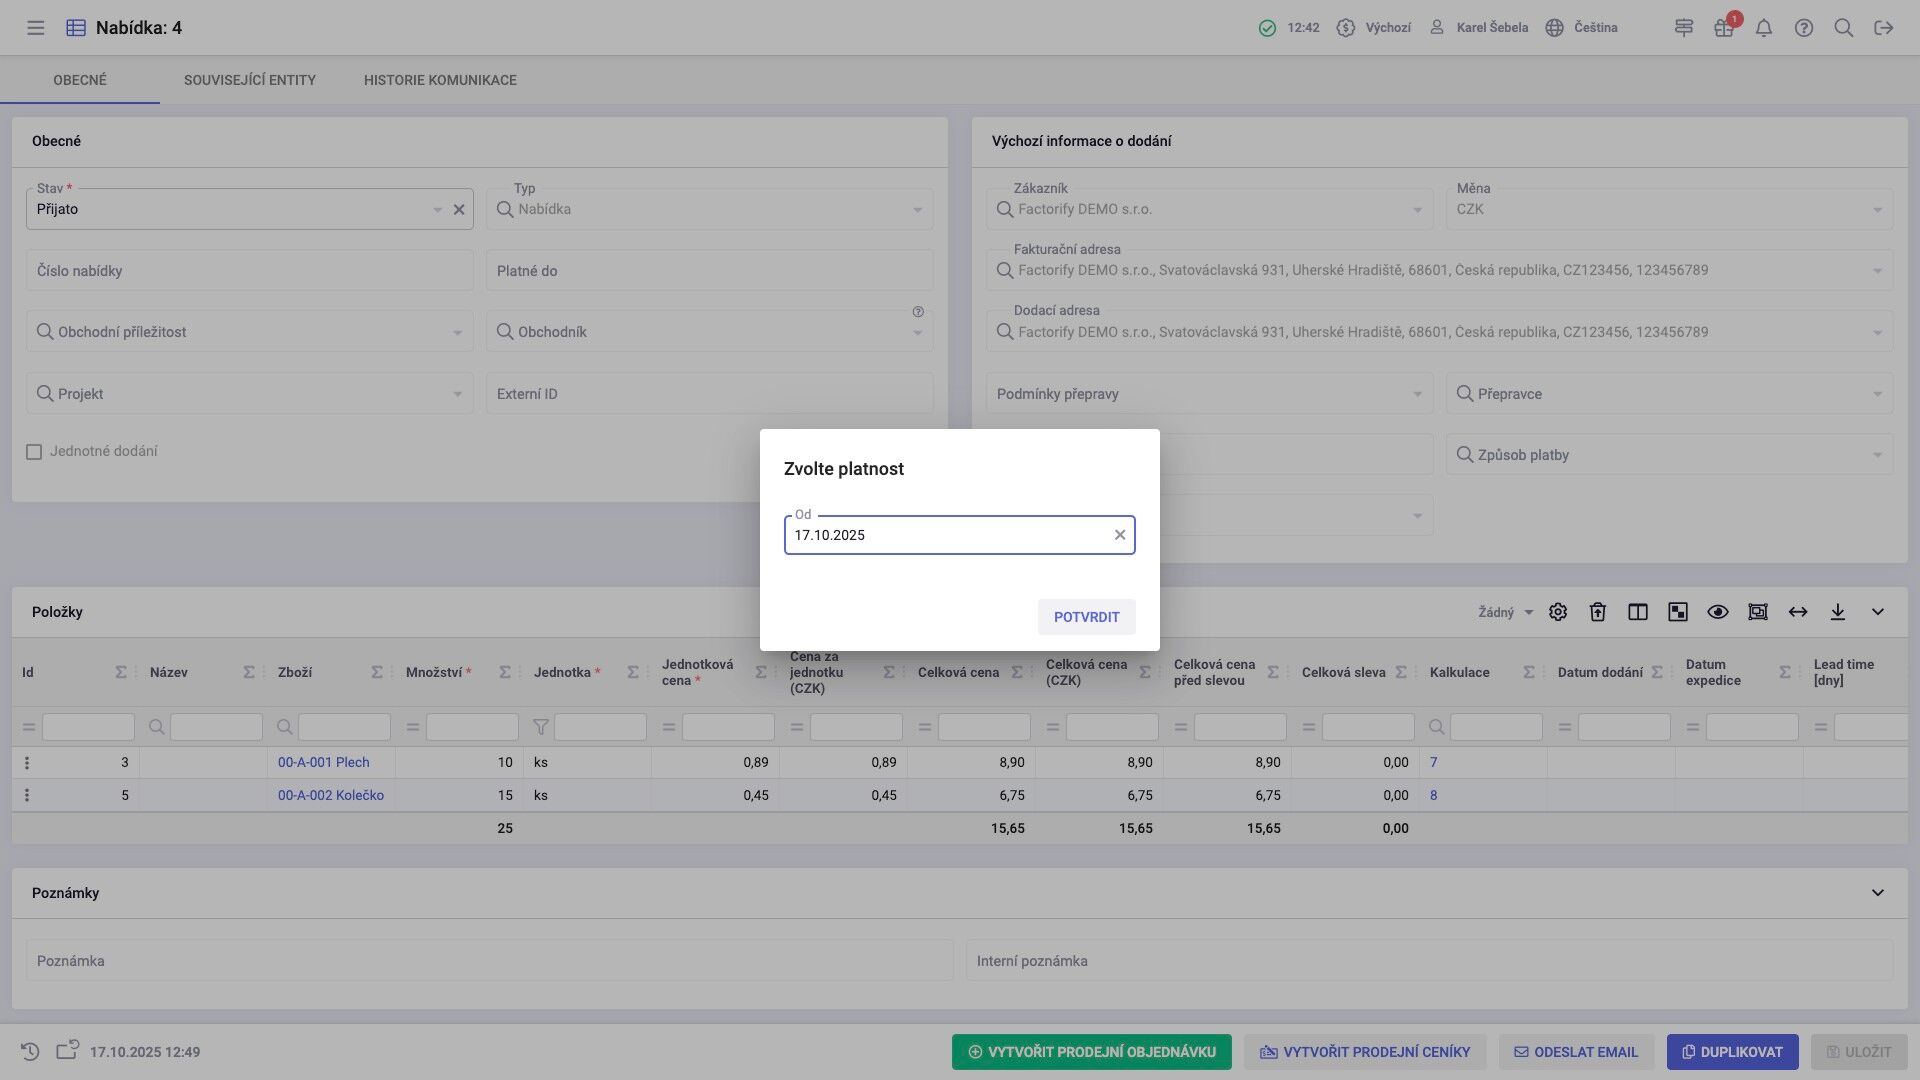The height and width of the screenshot is (1080, 1920).
Task: Switch to Související entity tab
Action: pyautogui.click(x=250, y=80)
